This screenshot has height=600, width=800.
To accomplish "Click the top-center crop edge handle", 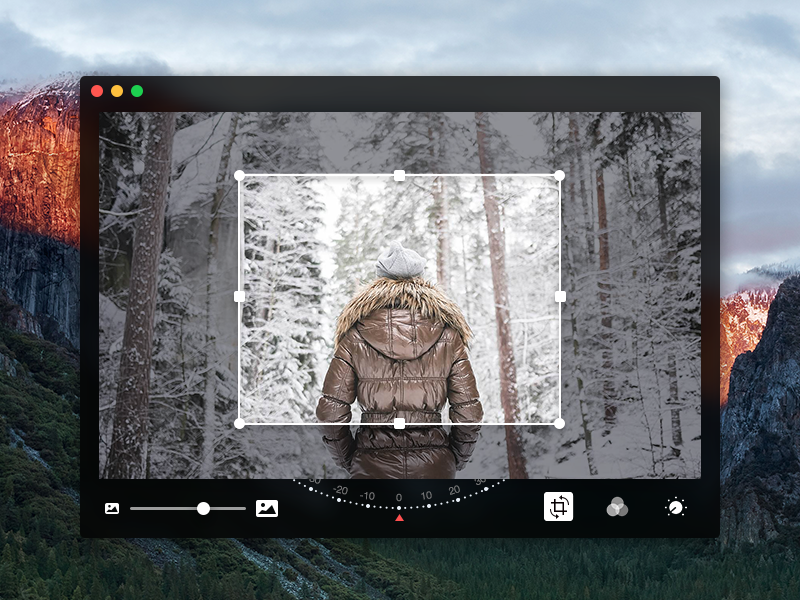I will pyautogui.click(x=399, y=175).
